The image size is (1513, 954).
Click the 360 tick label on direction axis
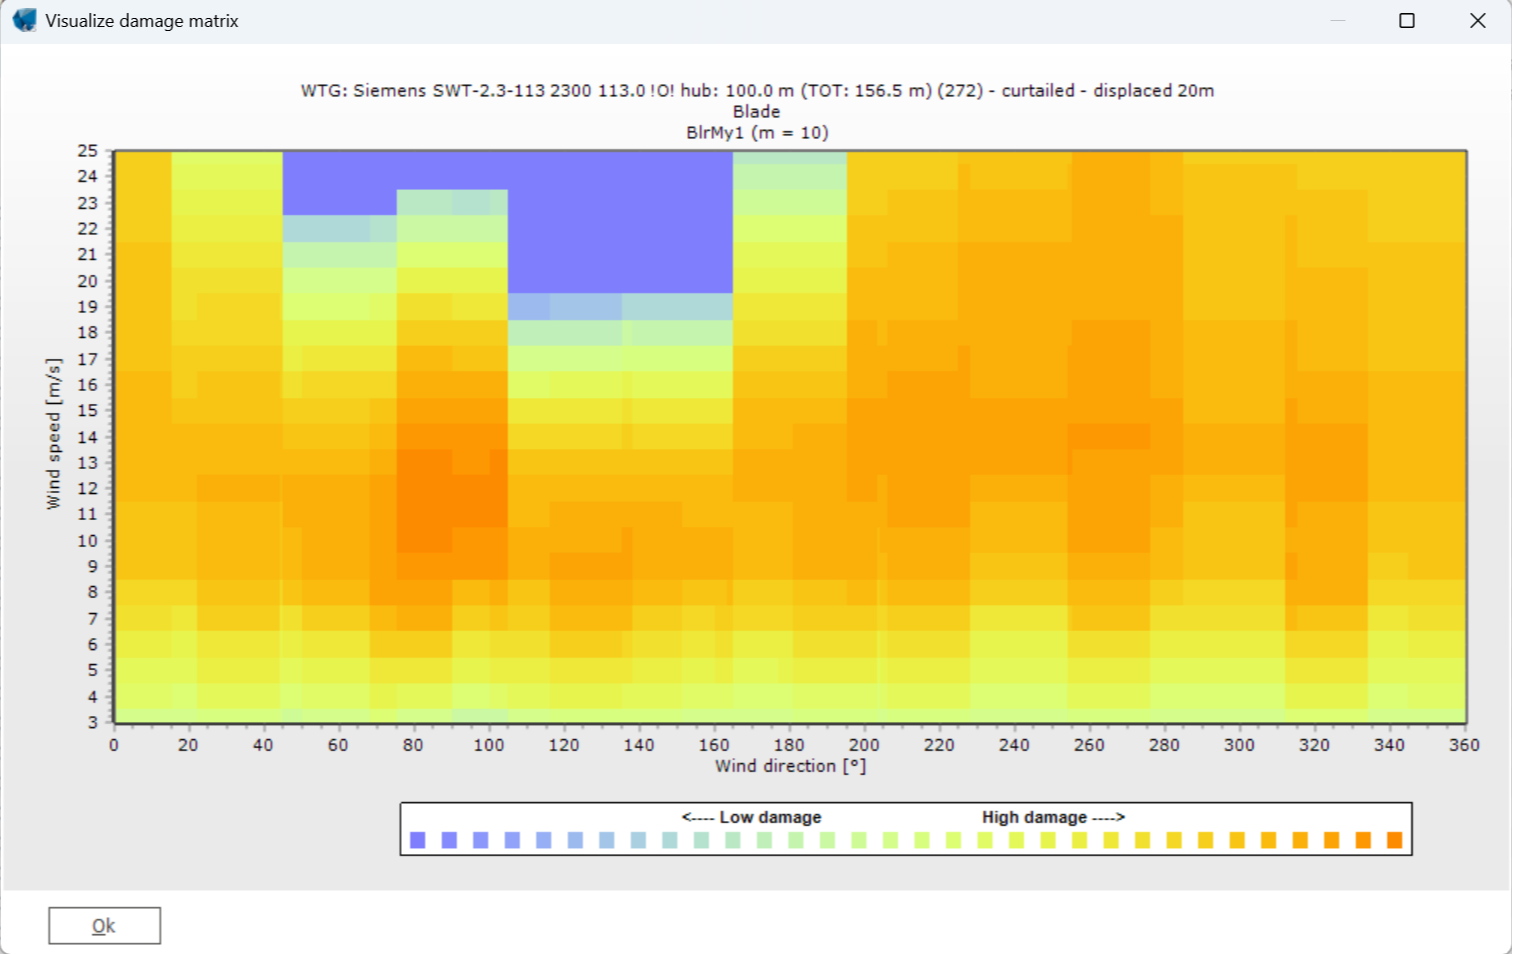click(1464, 744)
